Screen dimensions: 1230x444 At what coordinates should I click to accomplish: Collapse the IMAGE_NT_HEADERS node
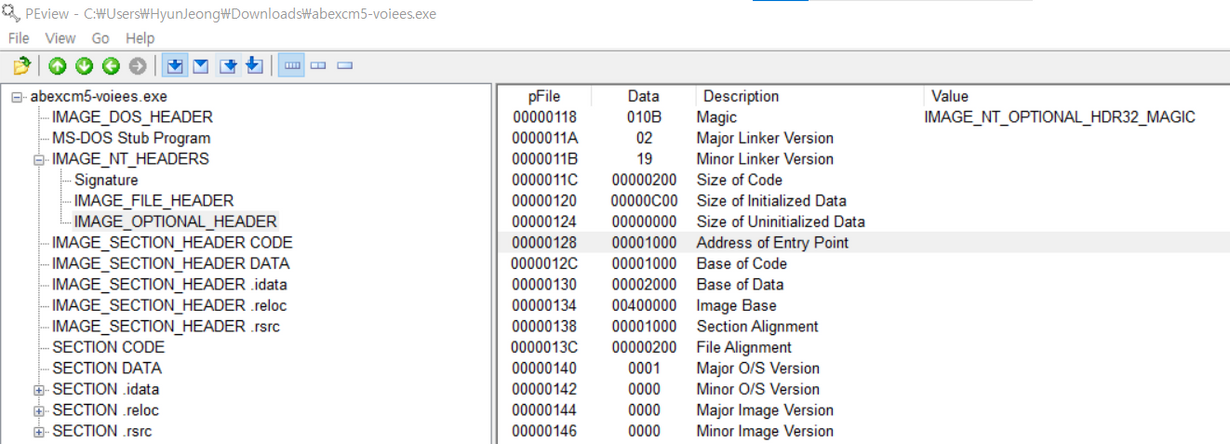click(x=39, y=160)
